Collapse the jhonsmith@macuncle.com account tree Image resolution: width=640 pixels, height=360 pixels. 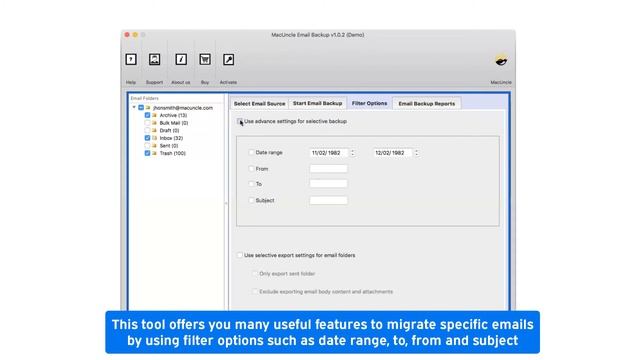click(134, 107)
